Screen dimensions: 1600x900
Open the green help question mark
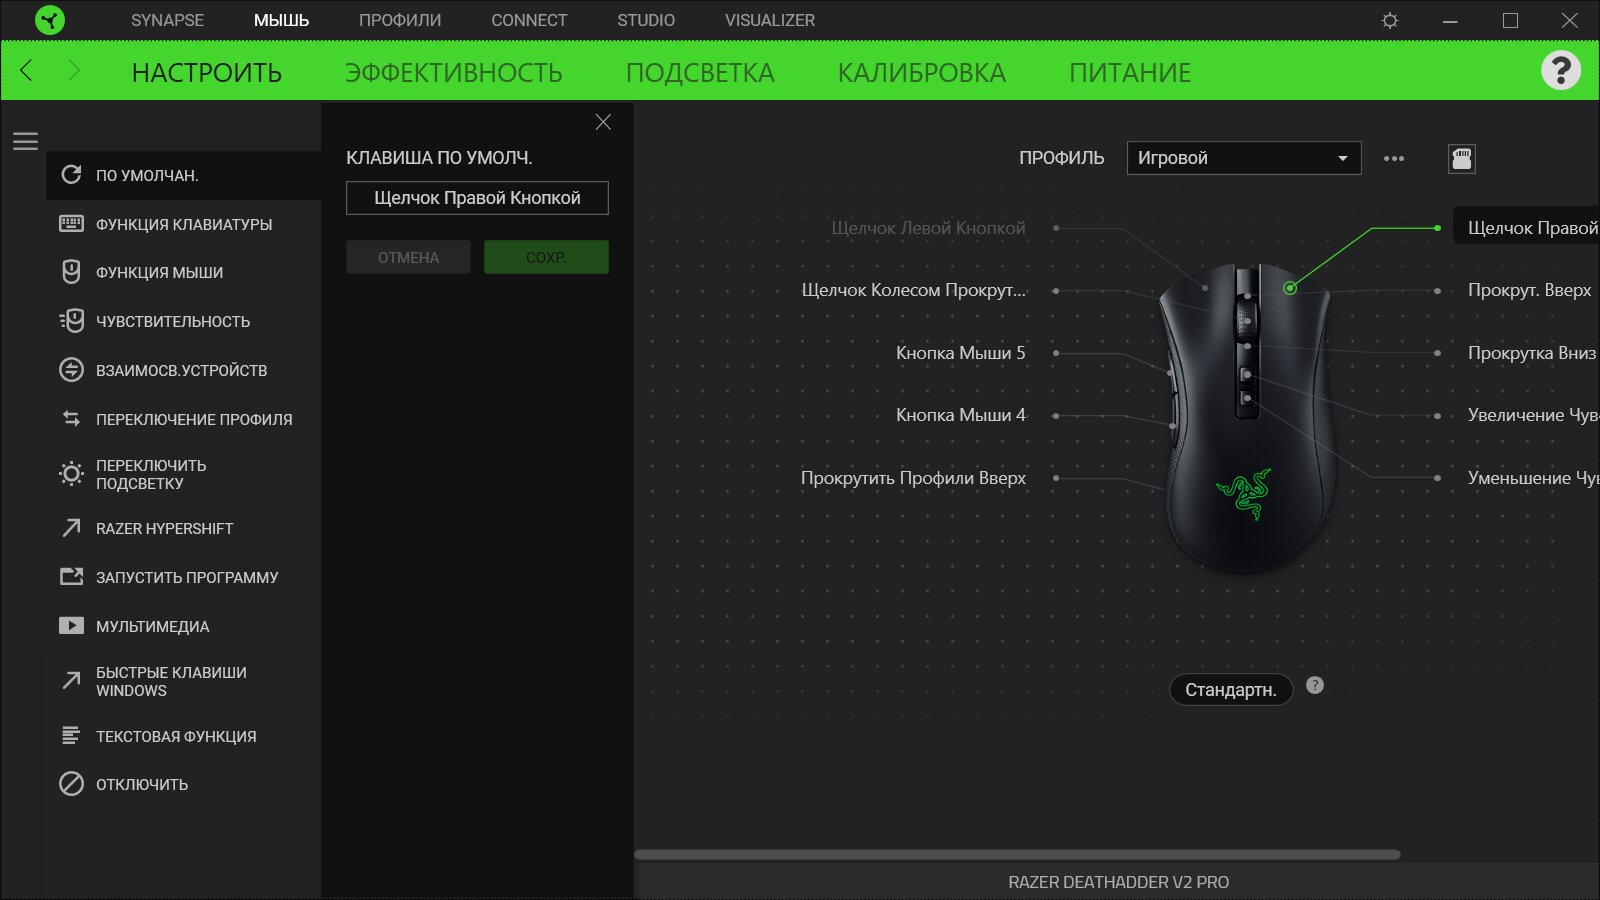click(x=1560, y=70)
